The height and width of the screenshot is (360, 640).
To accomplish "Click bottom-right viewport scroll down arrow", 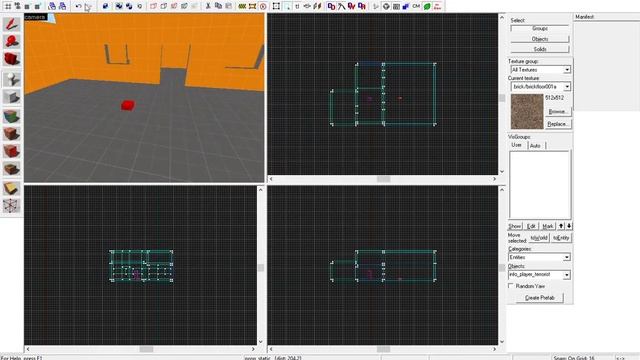I will coord(502,342).
